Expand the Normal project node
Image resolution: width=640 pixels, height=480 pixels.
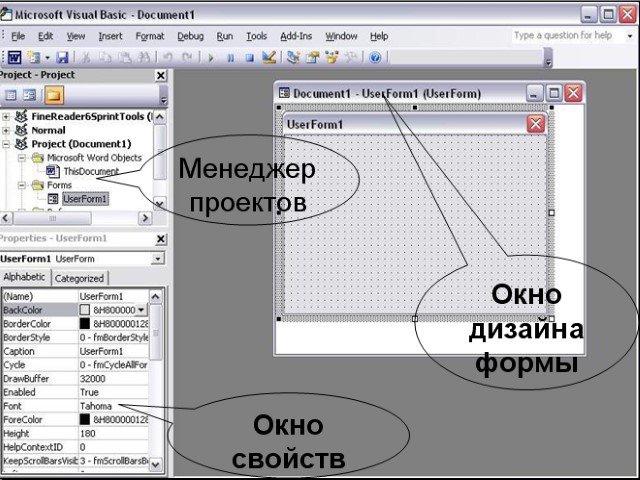tap(6, 131)
